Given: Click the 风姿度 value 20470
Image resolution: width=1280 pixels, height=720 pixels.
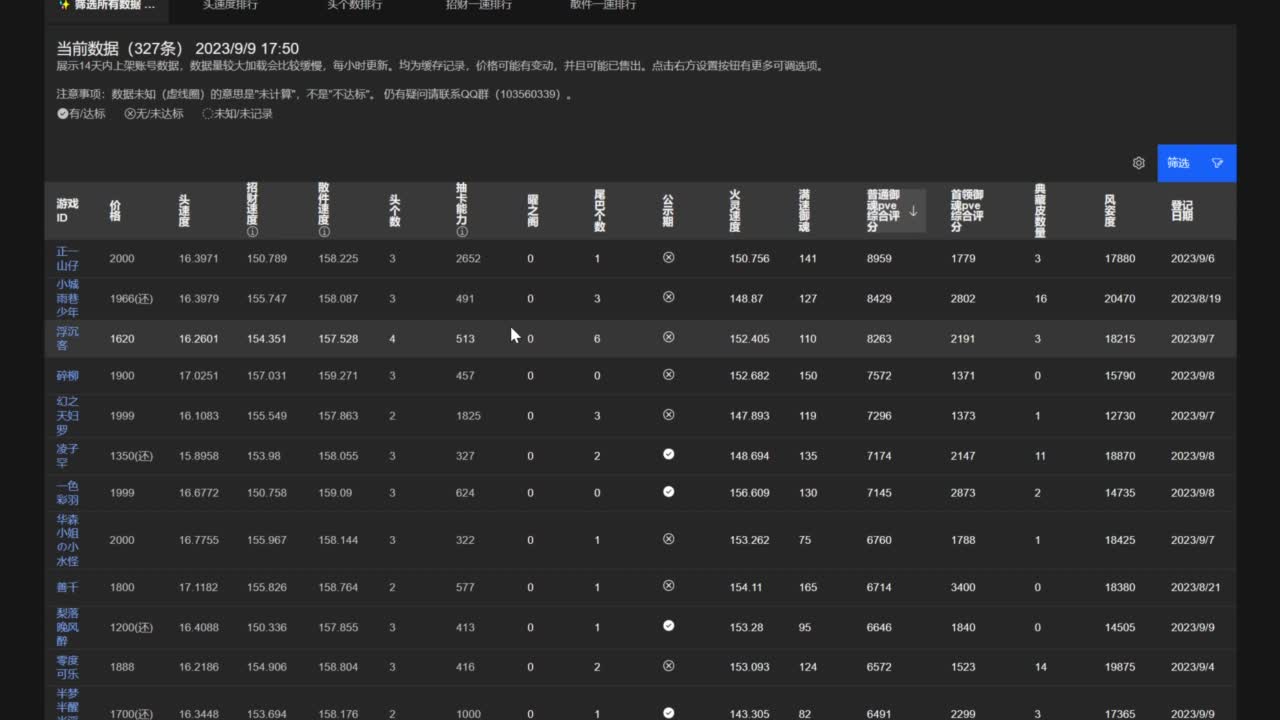Looking at the screenshot, I should pyautogui.click(x=1120, y=299).
